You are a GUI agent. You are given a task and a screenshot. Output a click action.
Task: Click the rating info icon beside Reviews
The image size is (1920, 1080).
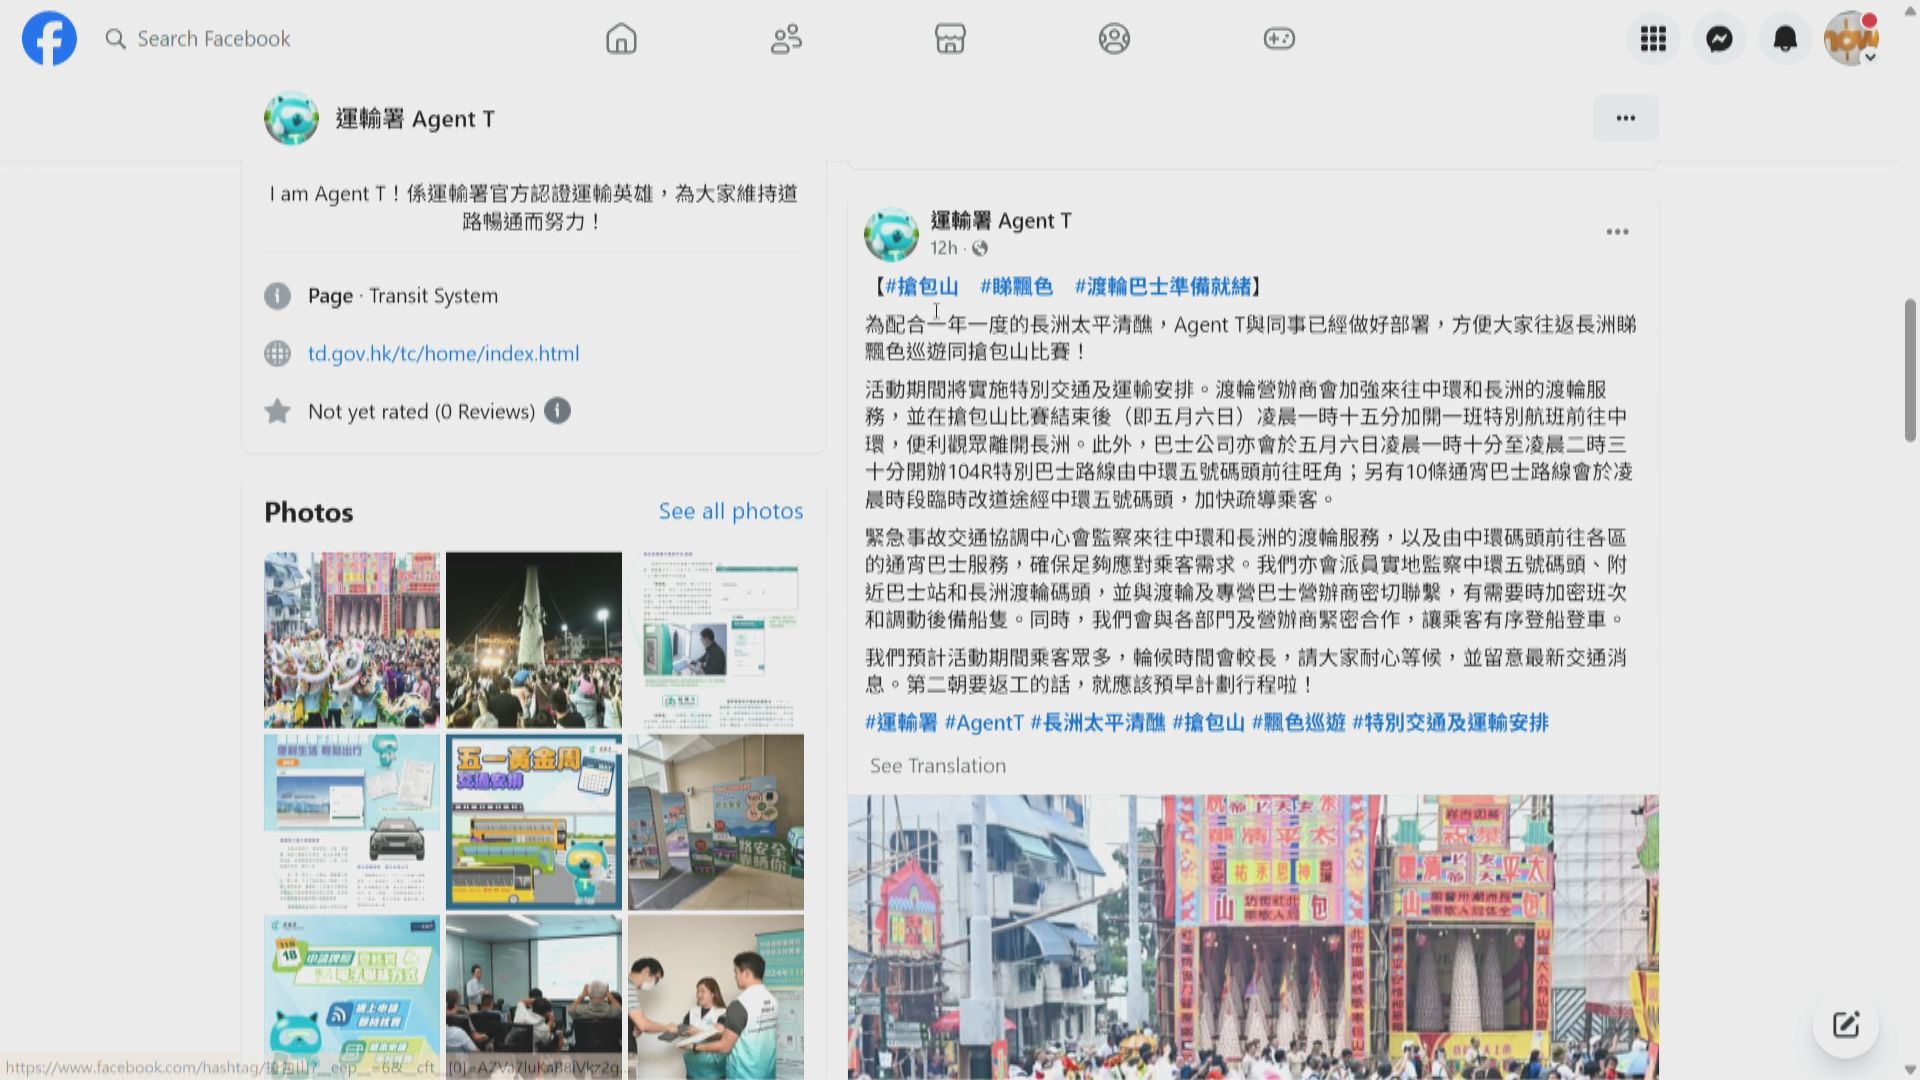[557, 411]
